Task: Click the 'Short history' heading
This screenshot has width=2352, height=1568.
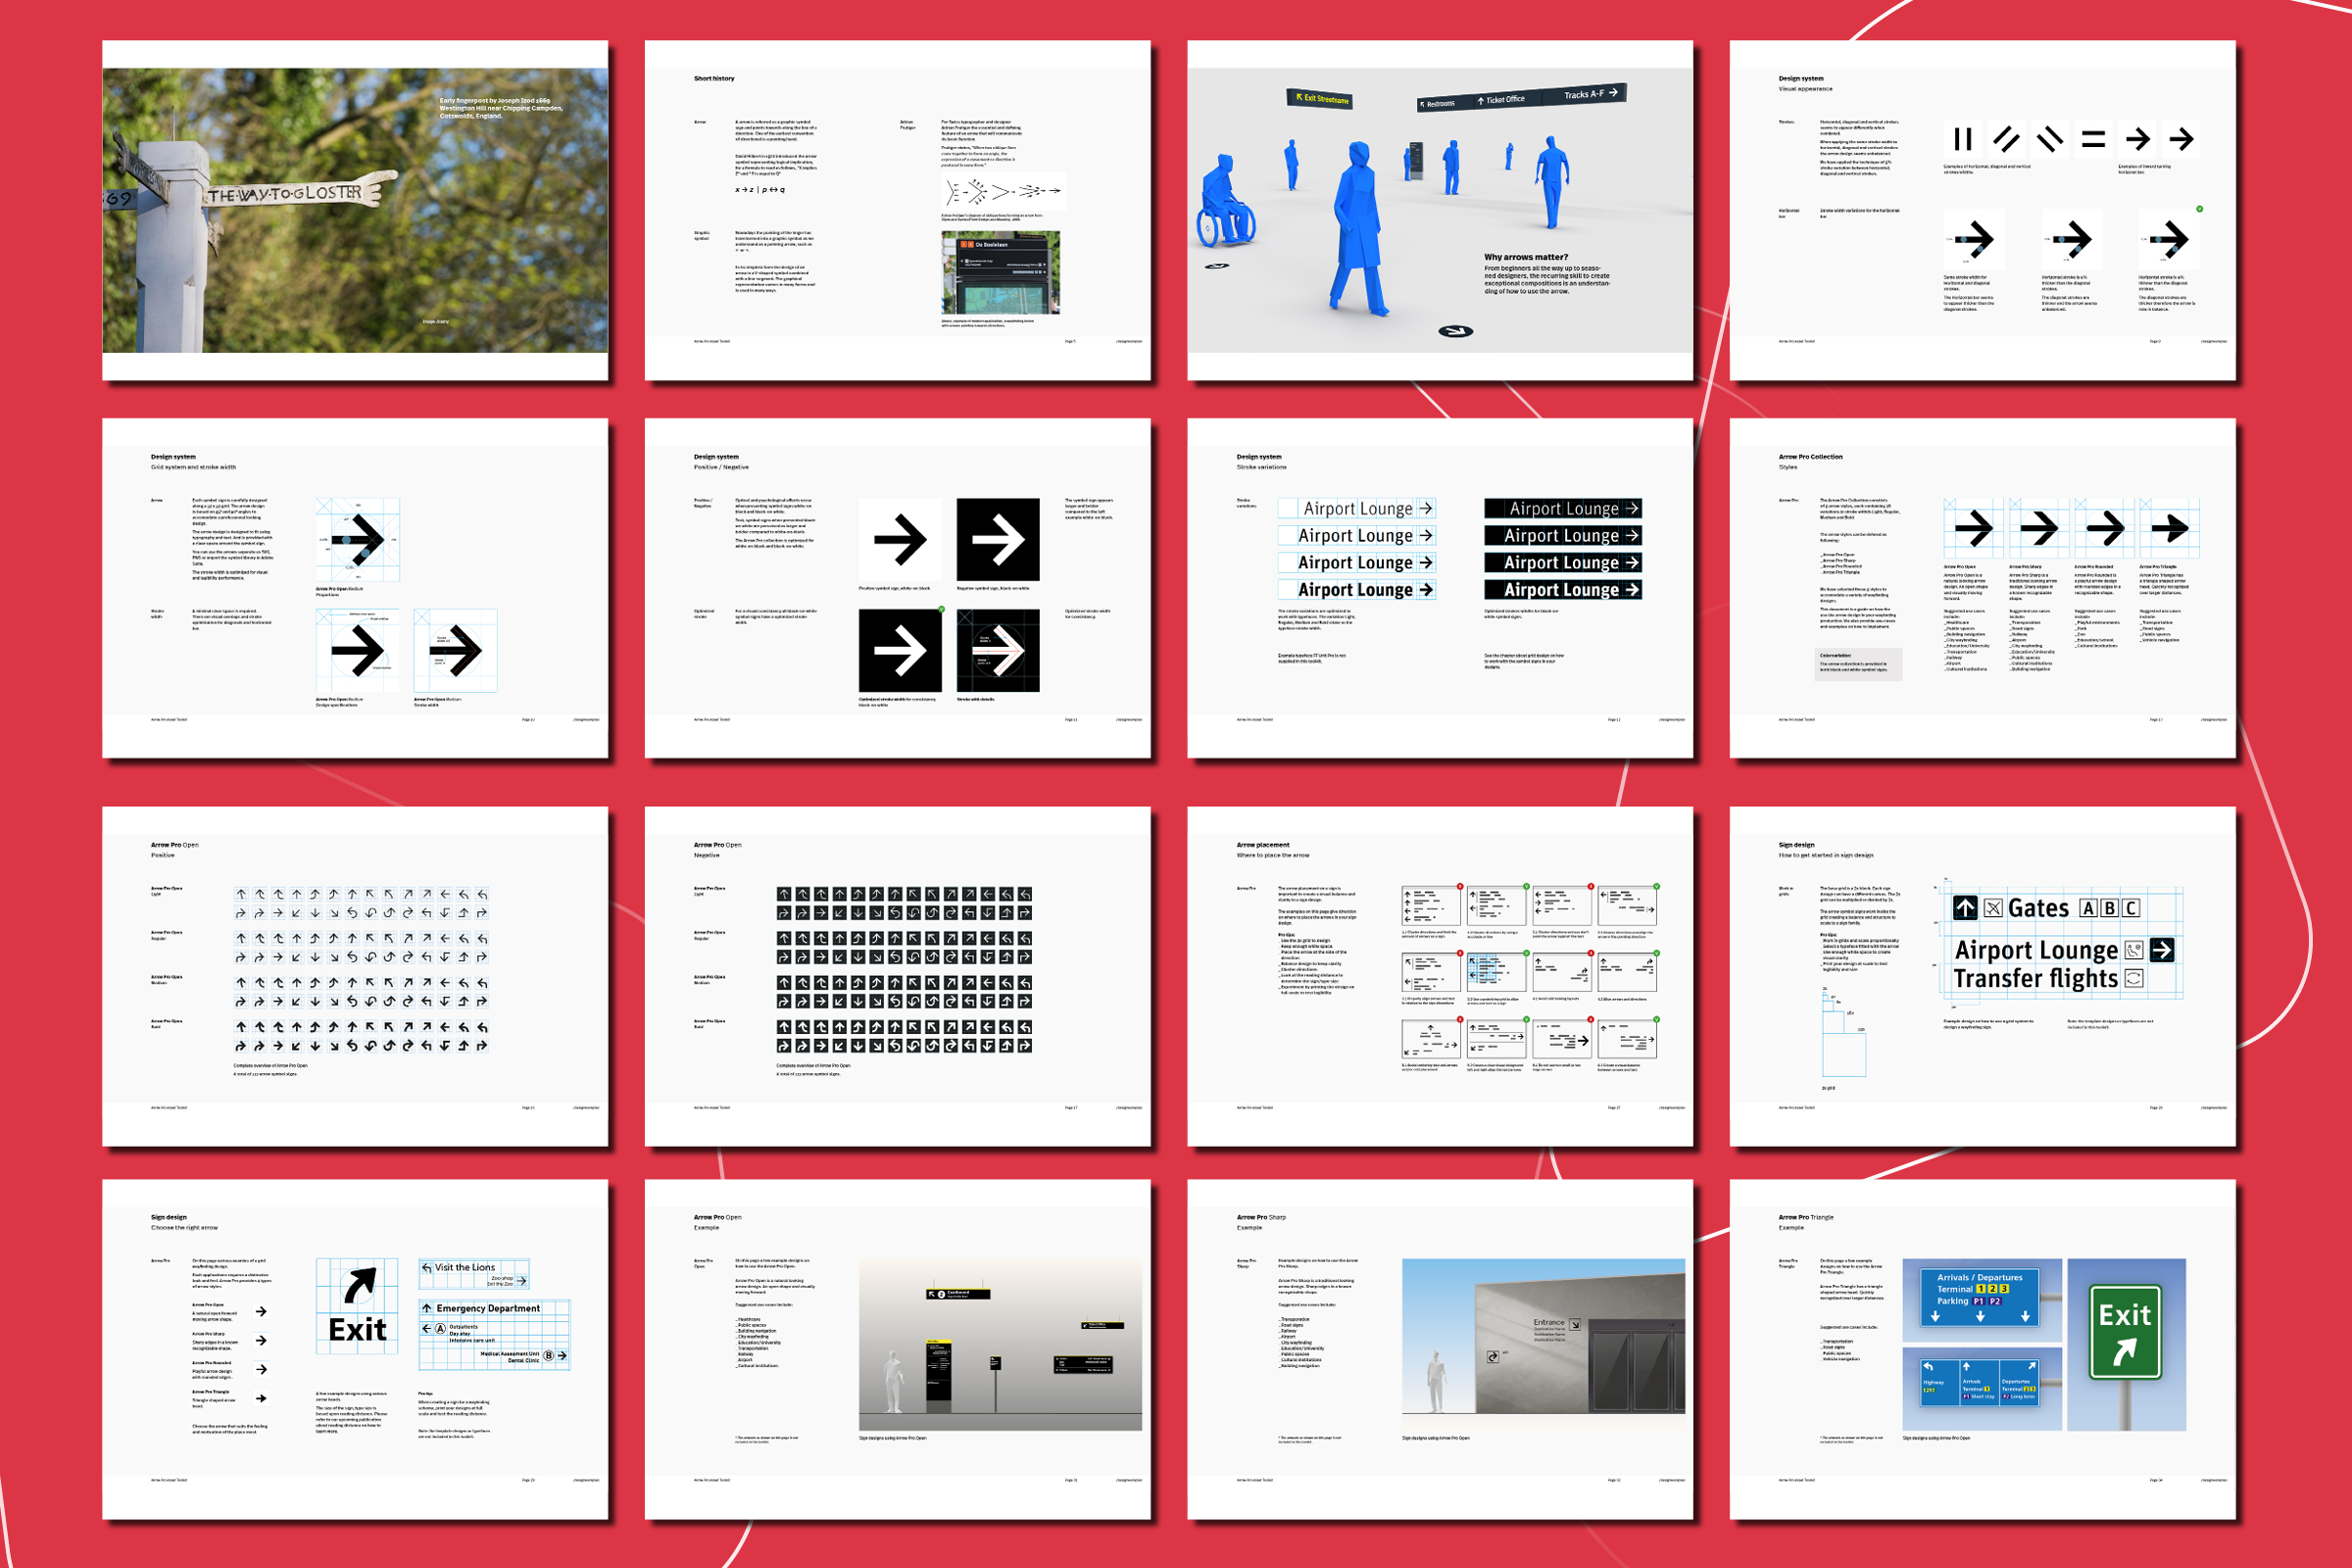Action: [714, 78]
